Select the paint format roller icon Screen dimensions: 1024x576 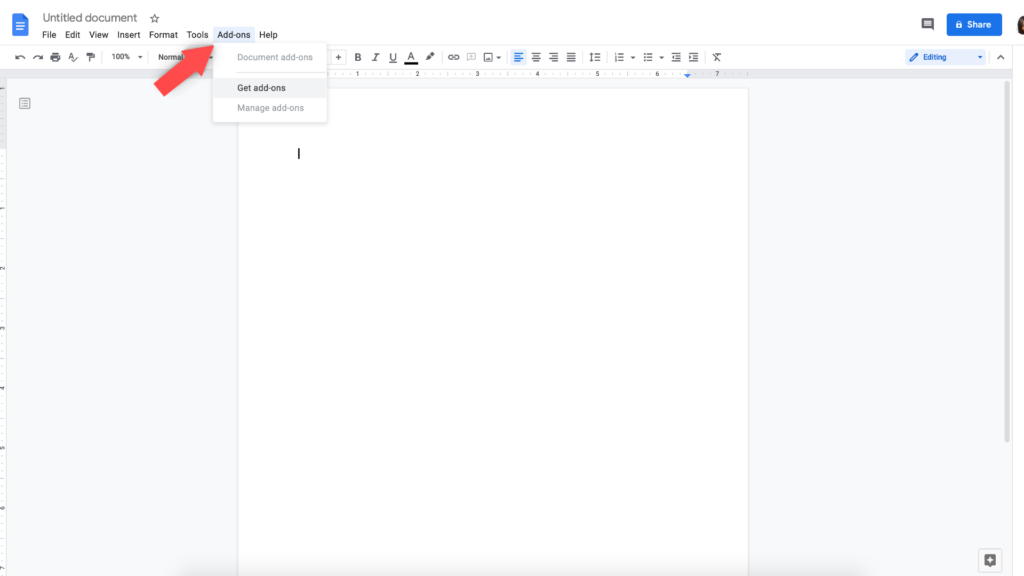pyautogui.click(x=90, y=57)
